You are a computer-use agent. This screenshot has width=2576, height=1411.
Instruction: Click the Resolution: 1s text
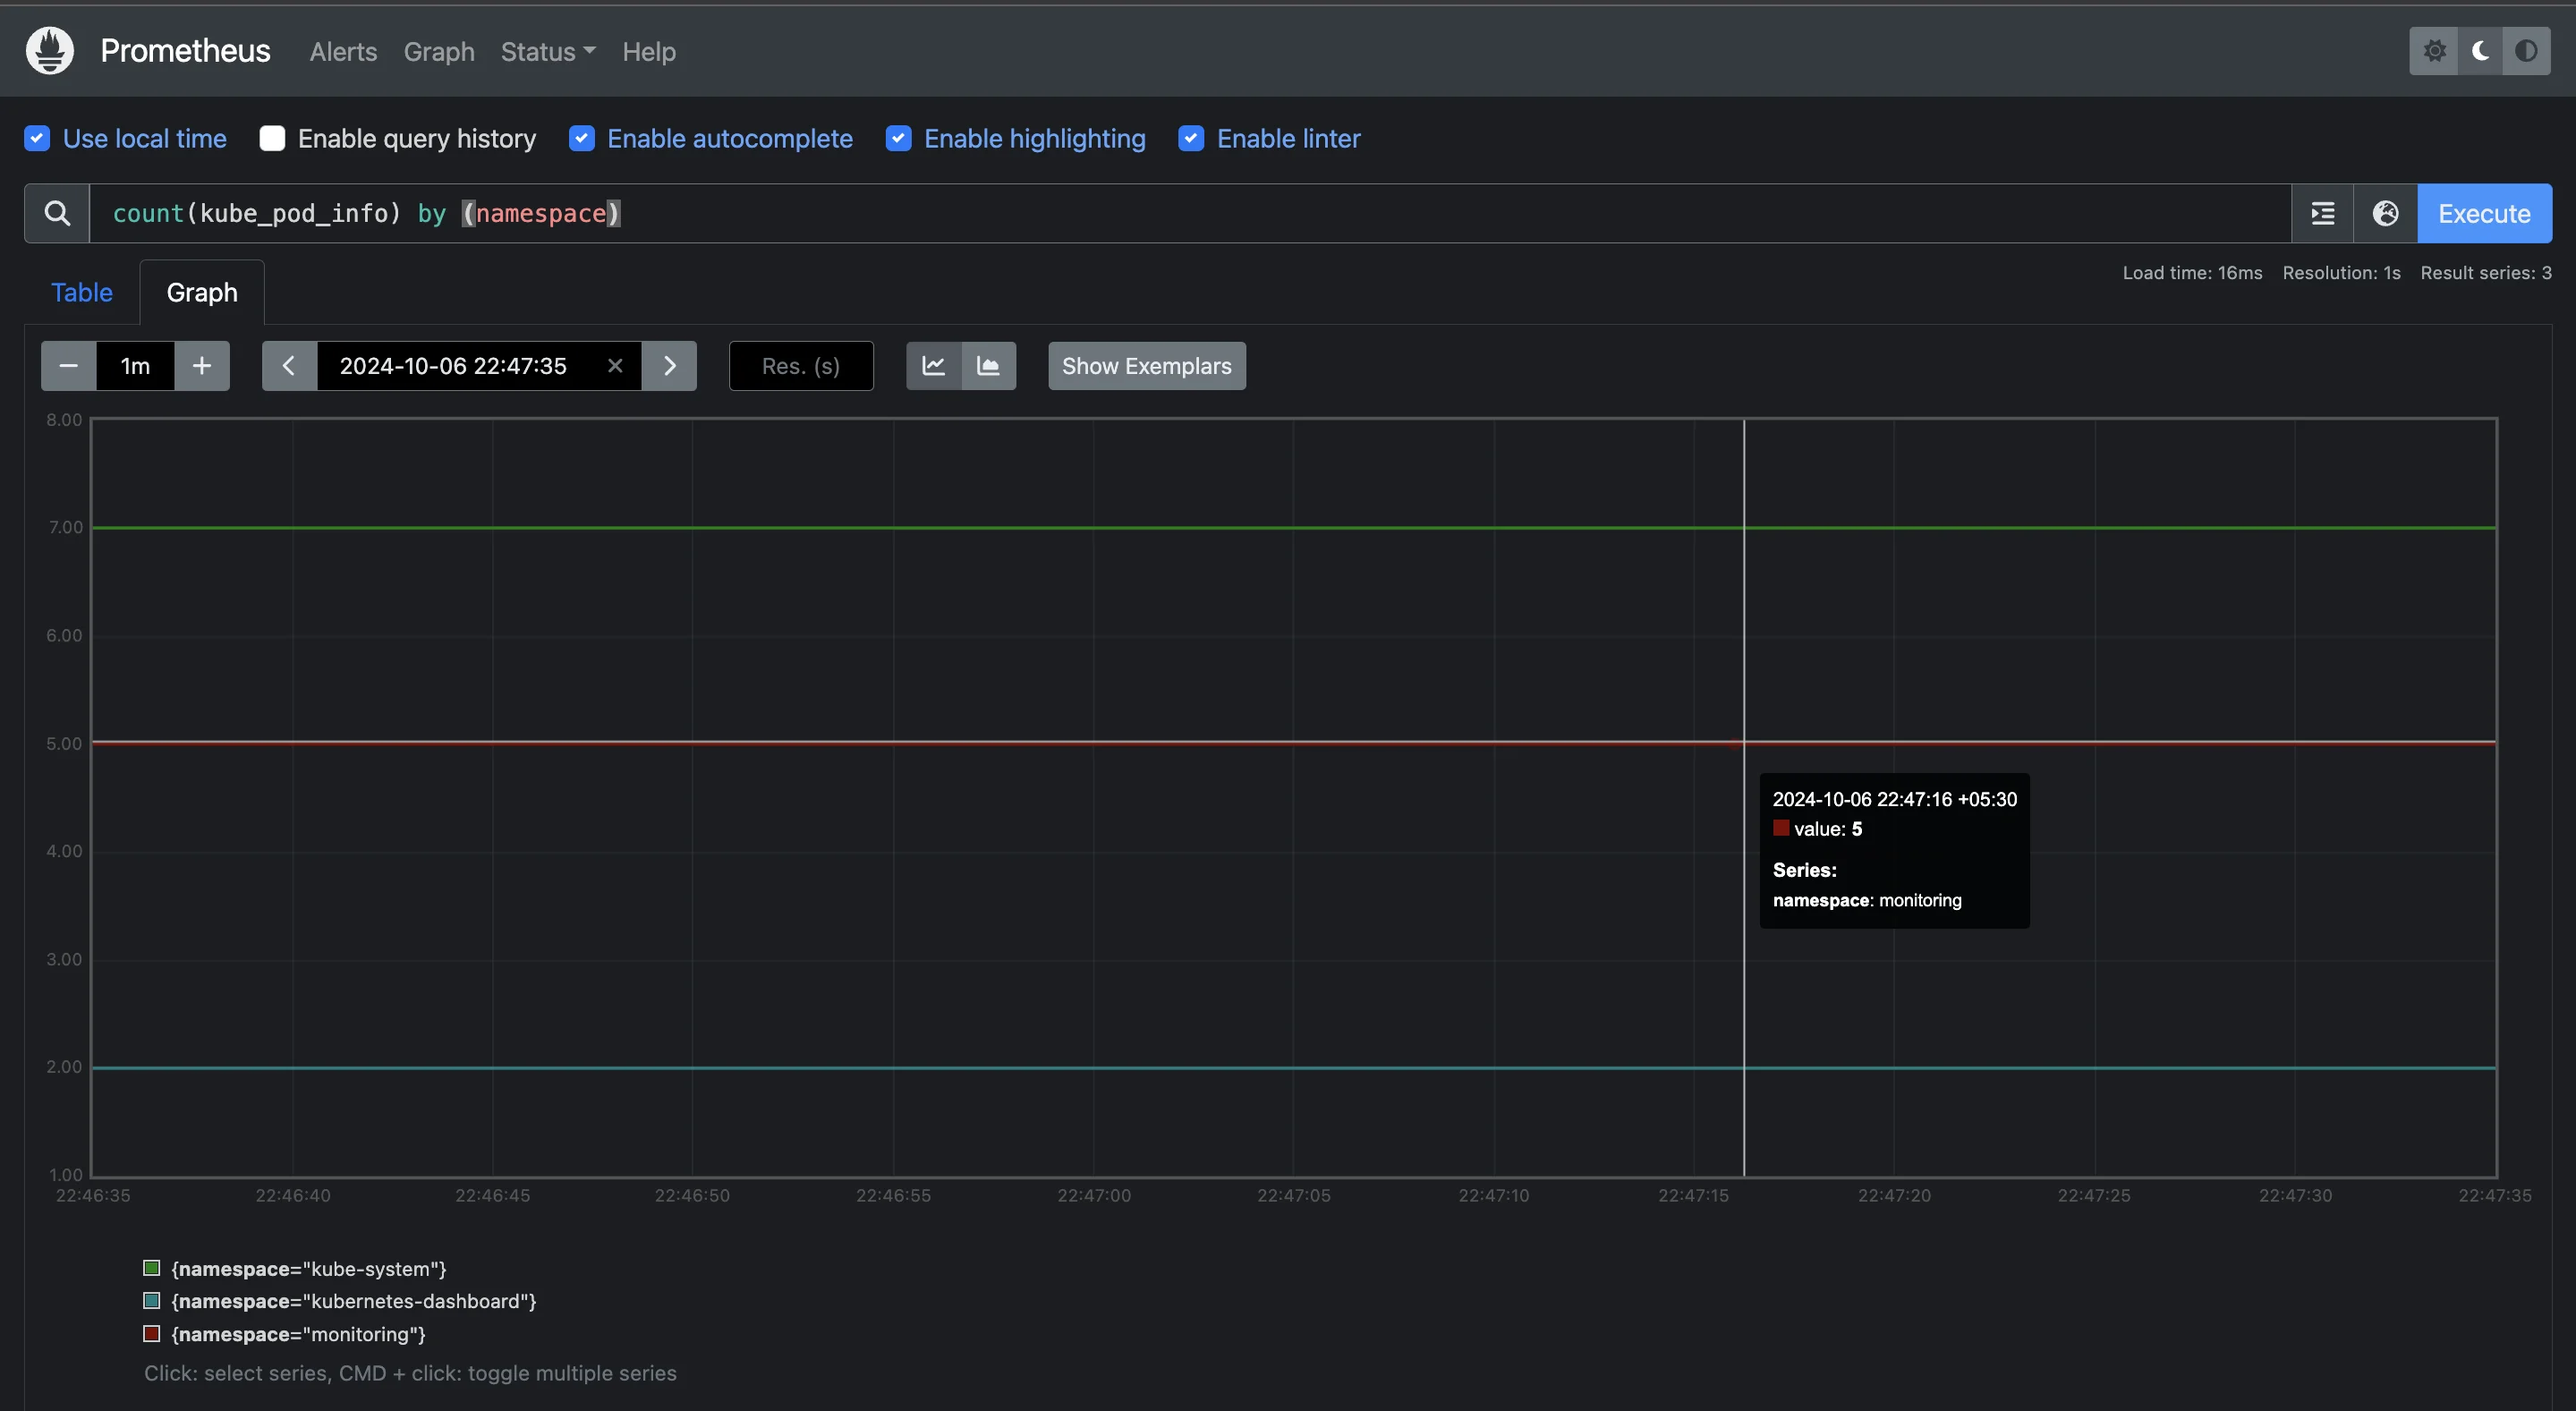coord(2341,273)
